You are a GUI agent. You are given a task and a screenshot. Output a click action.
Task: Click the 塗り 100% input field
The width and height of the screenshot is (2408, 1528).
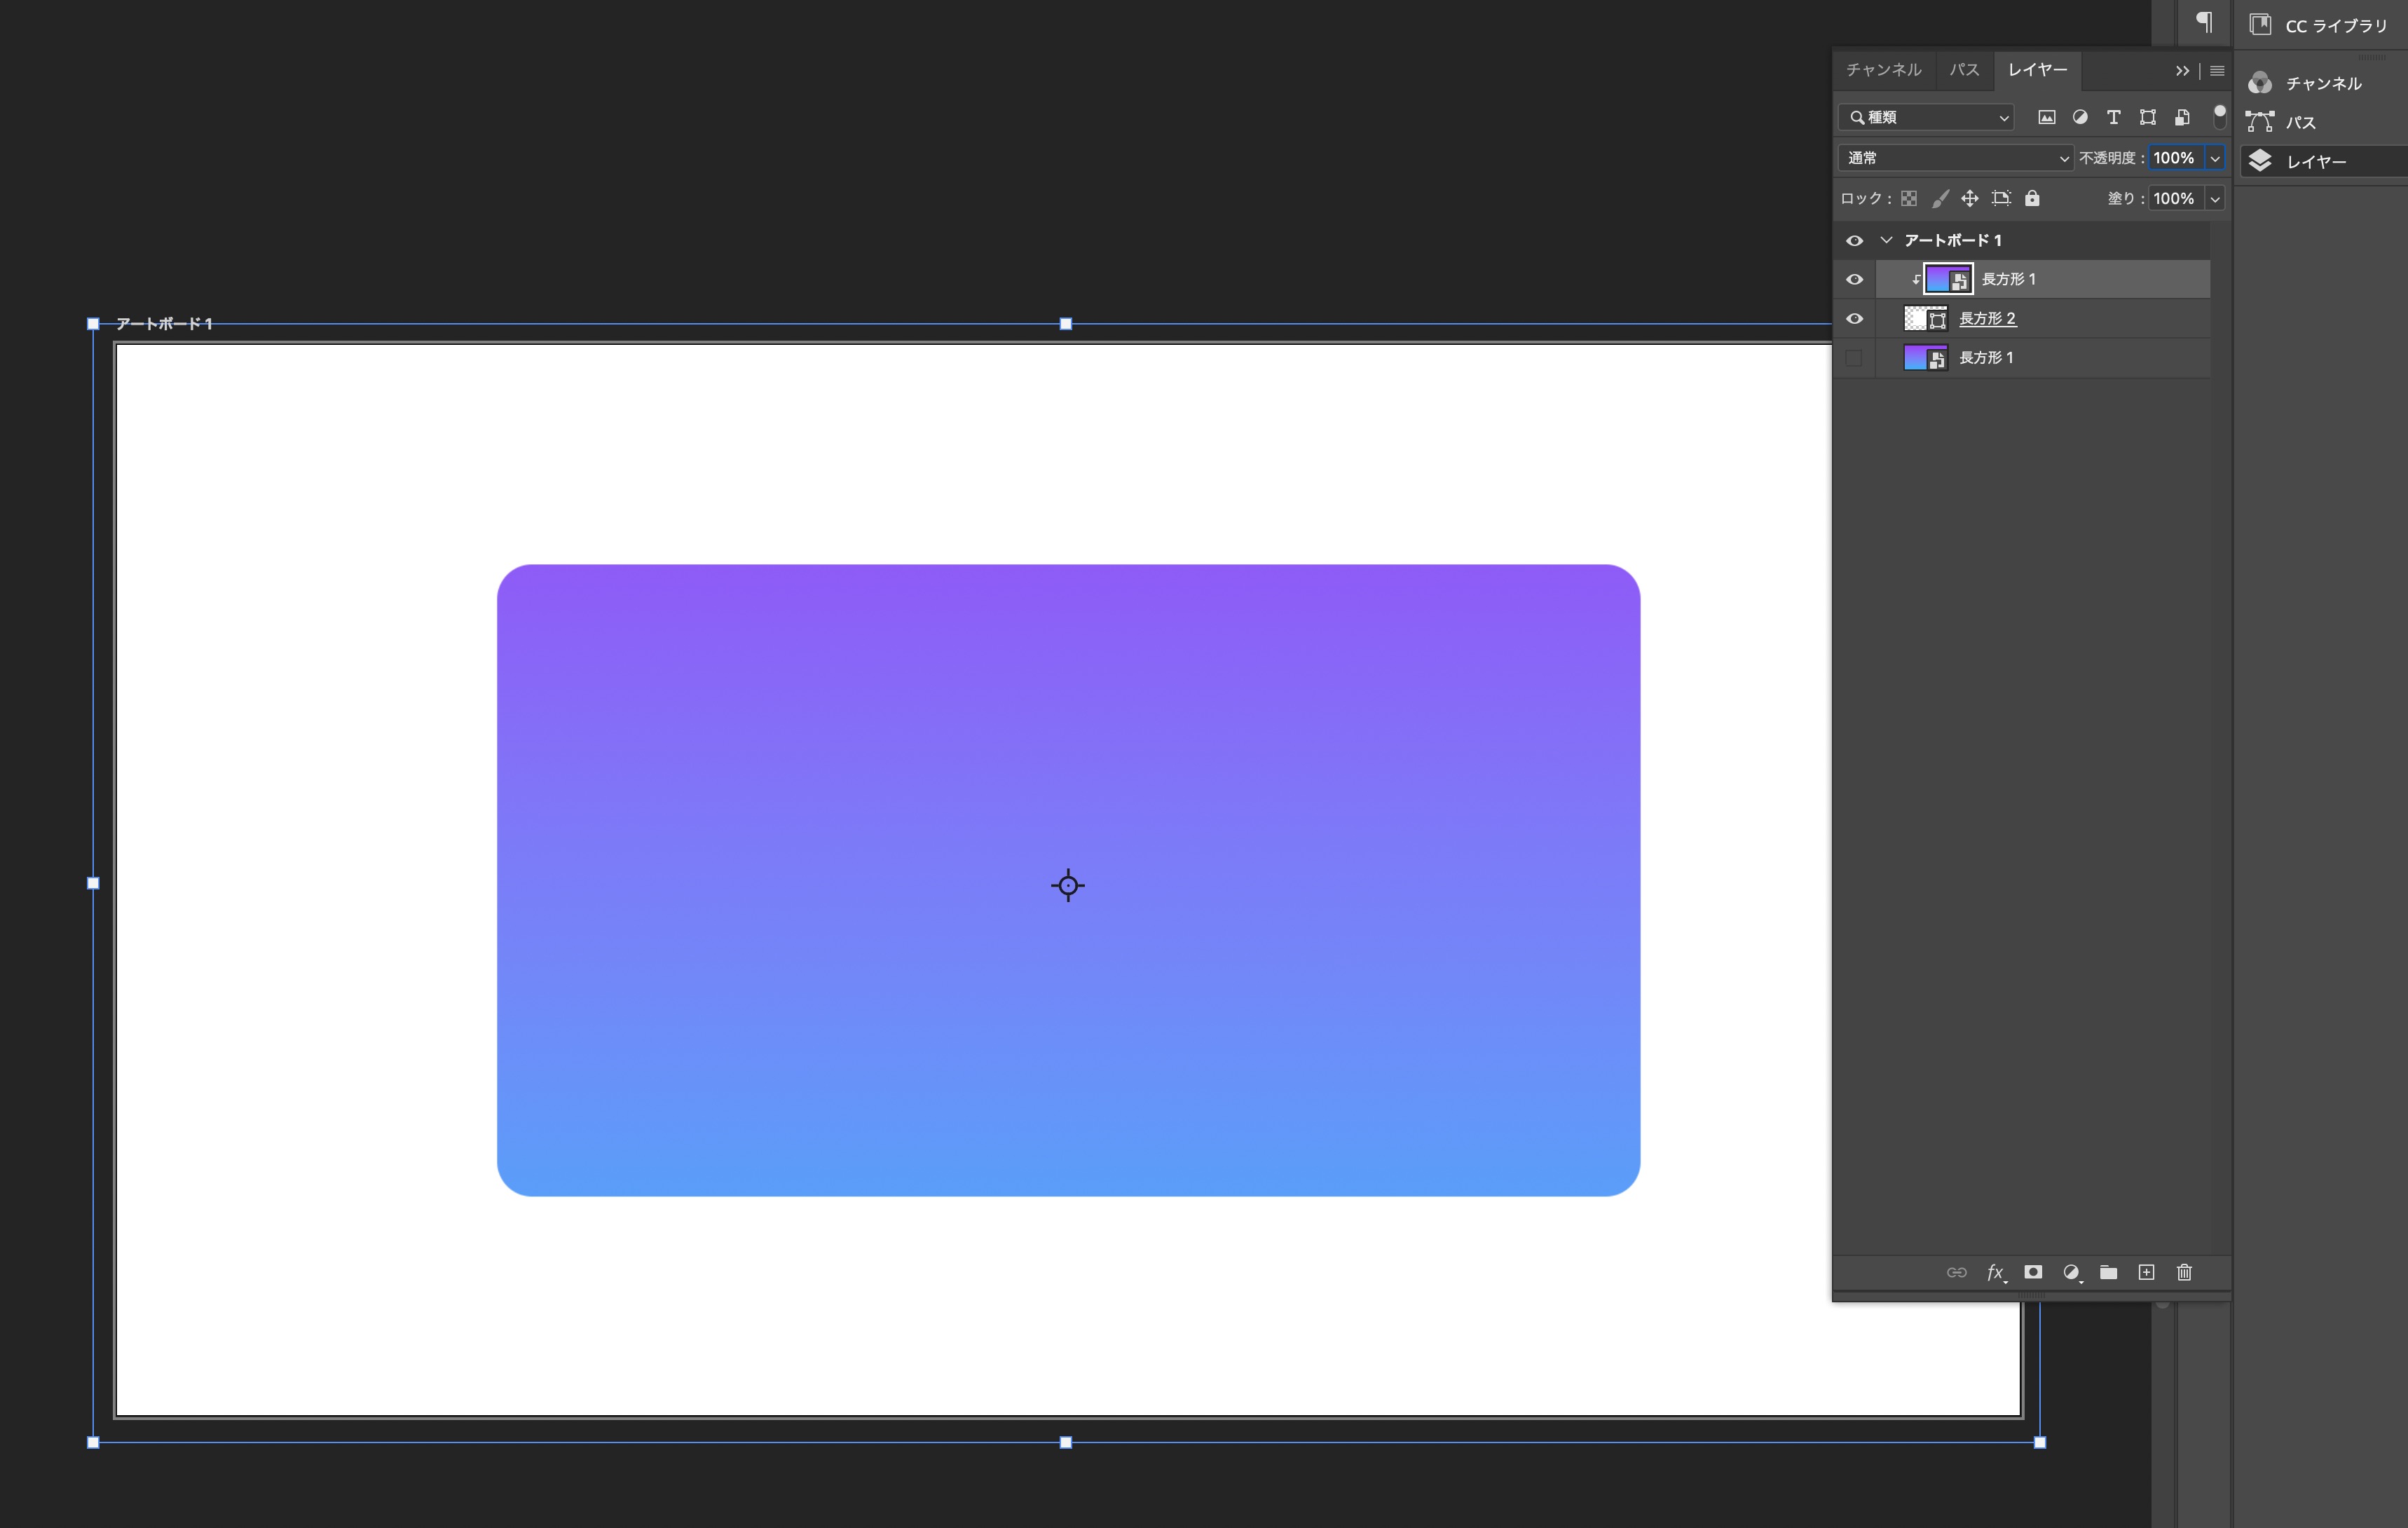tap(2176, 198)
